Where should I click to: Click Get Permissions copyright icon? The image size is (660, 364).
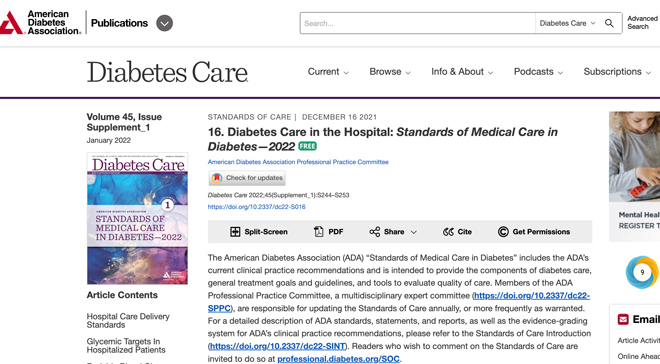pos(503,231)
